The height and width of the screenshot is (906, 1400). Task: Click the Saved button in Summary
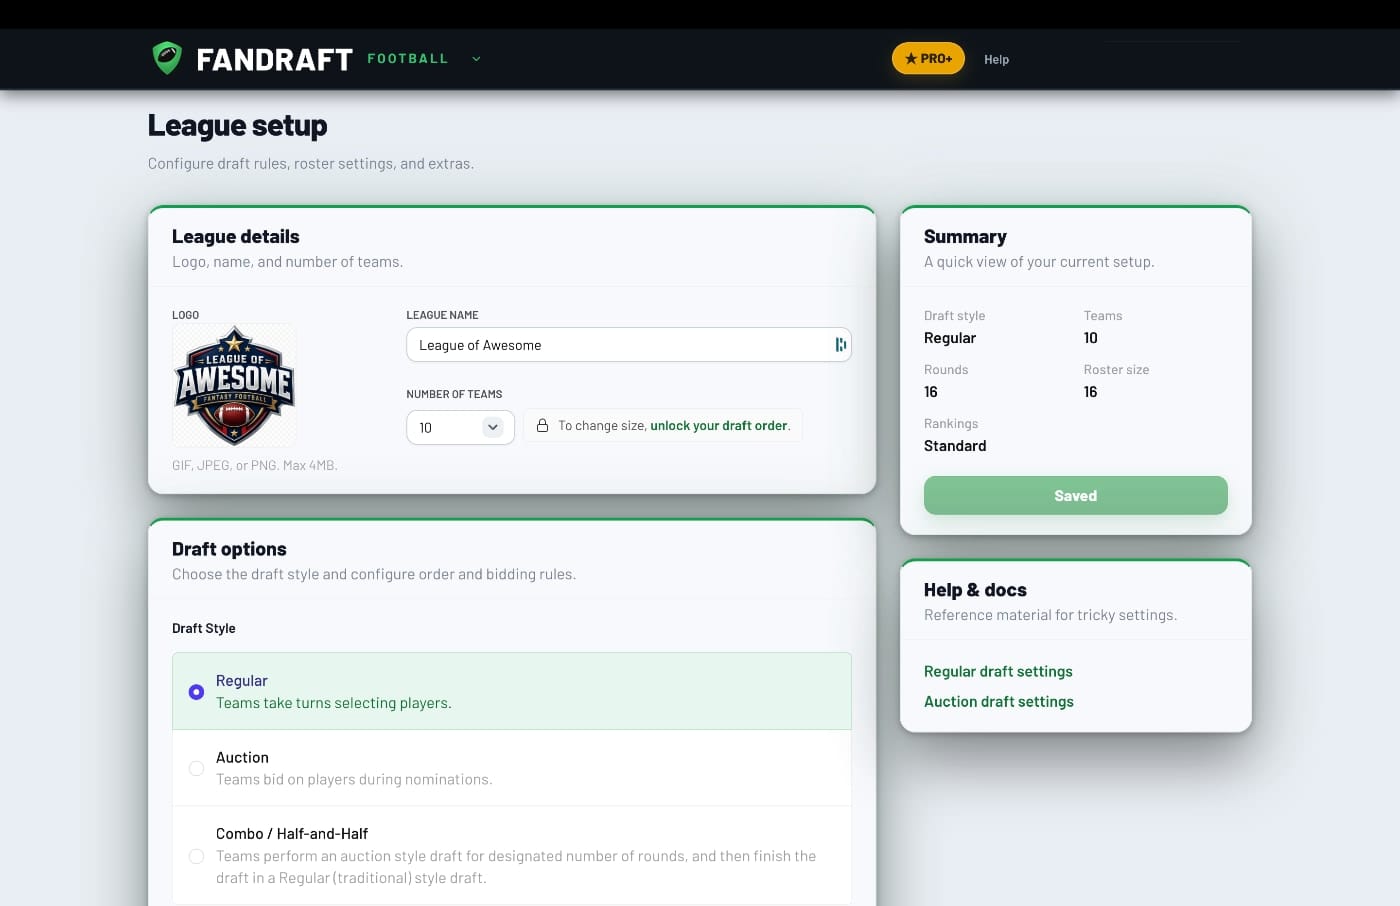click(1075, 495)
